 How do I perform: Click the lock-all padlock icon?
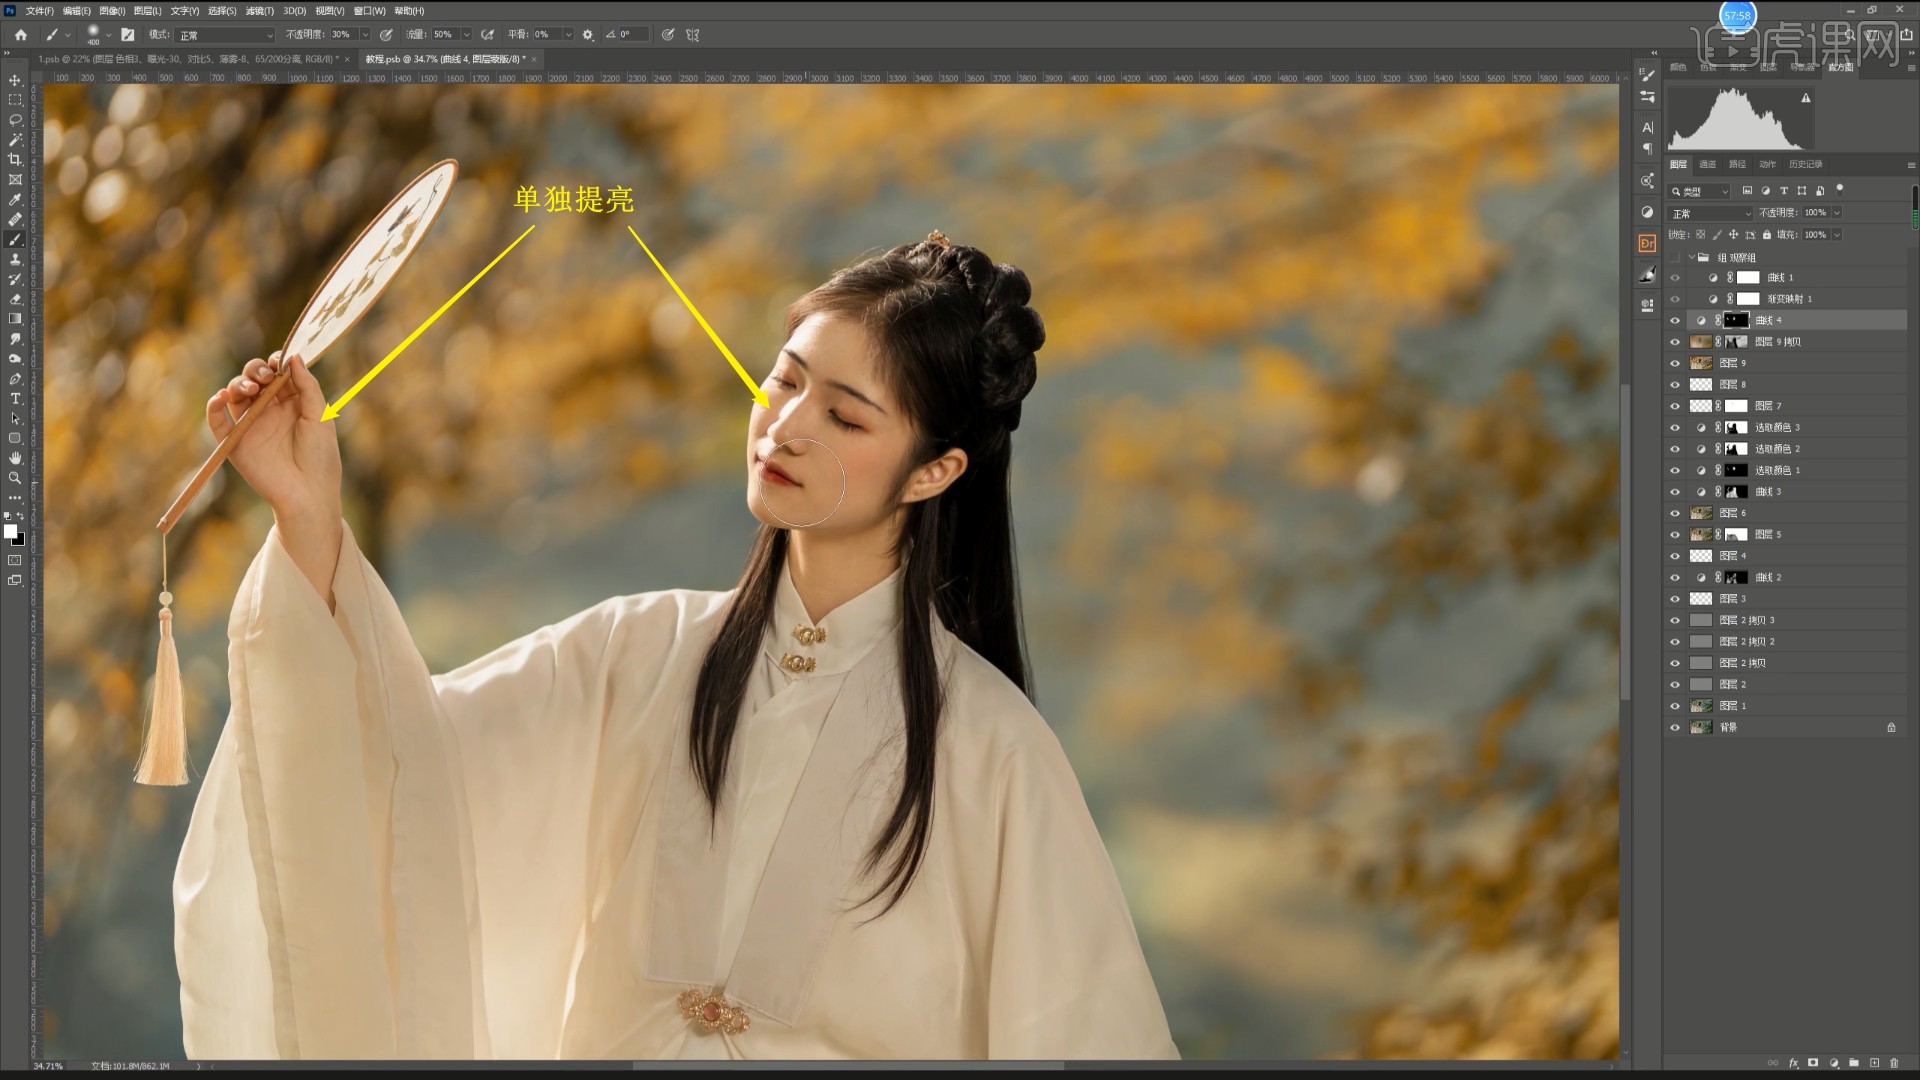tap(1767, 235)
